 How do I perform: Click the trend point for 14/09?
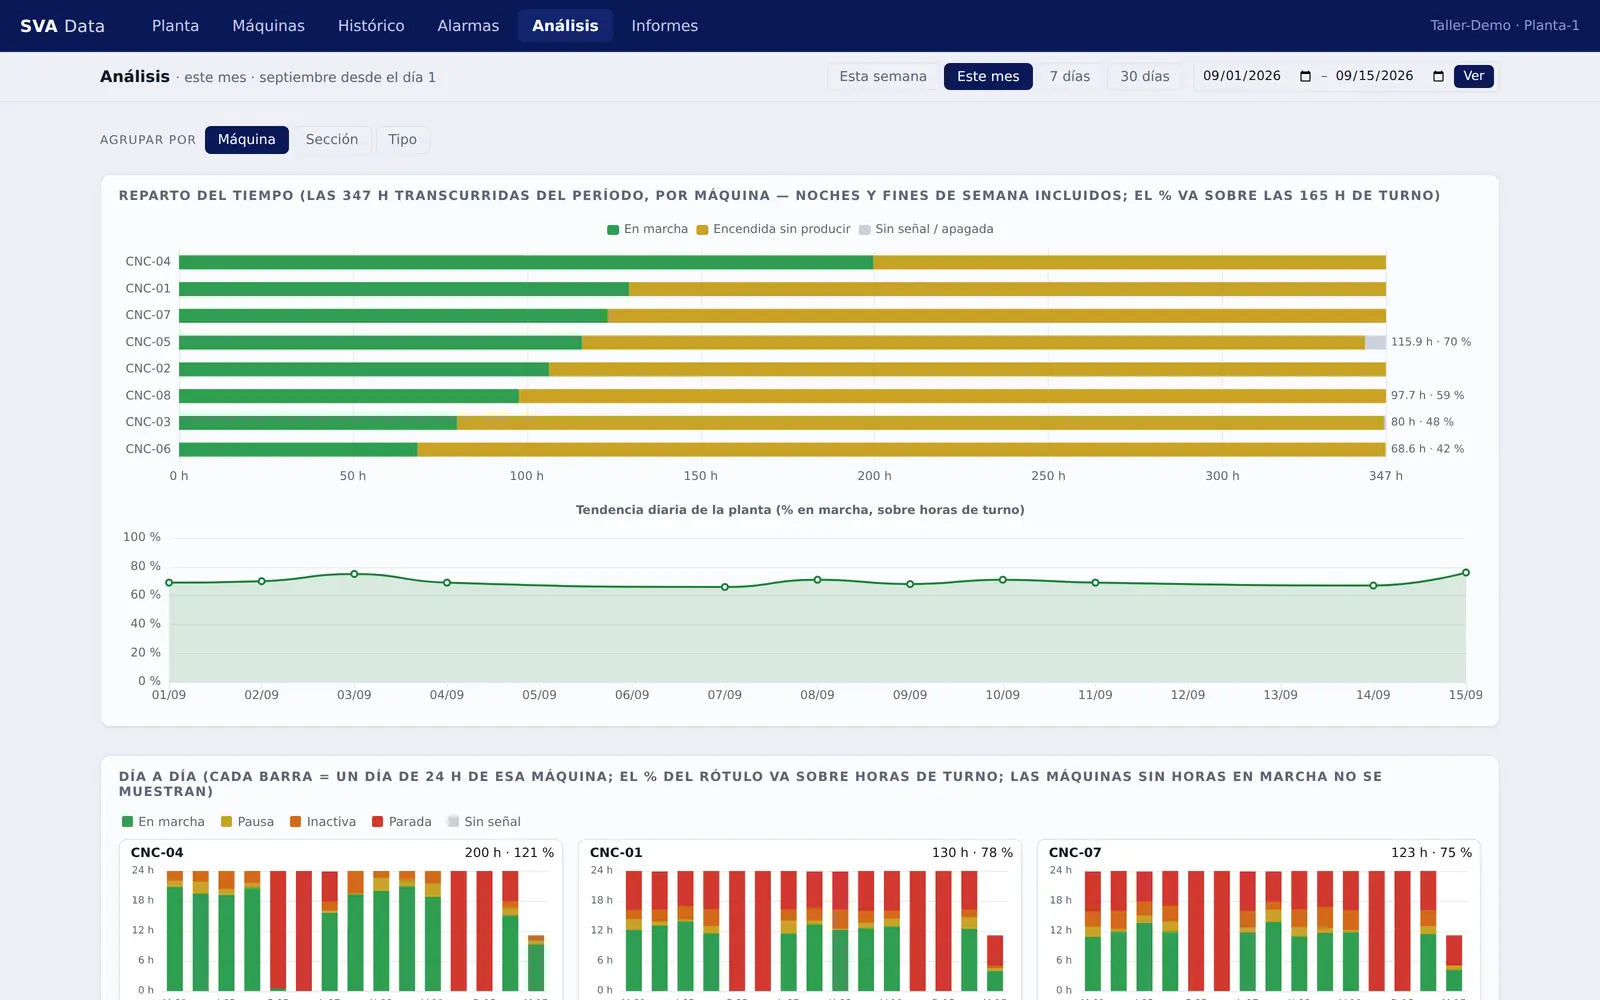click(x=1373, y=586)
